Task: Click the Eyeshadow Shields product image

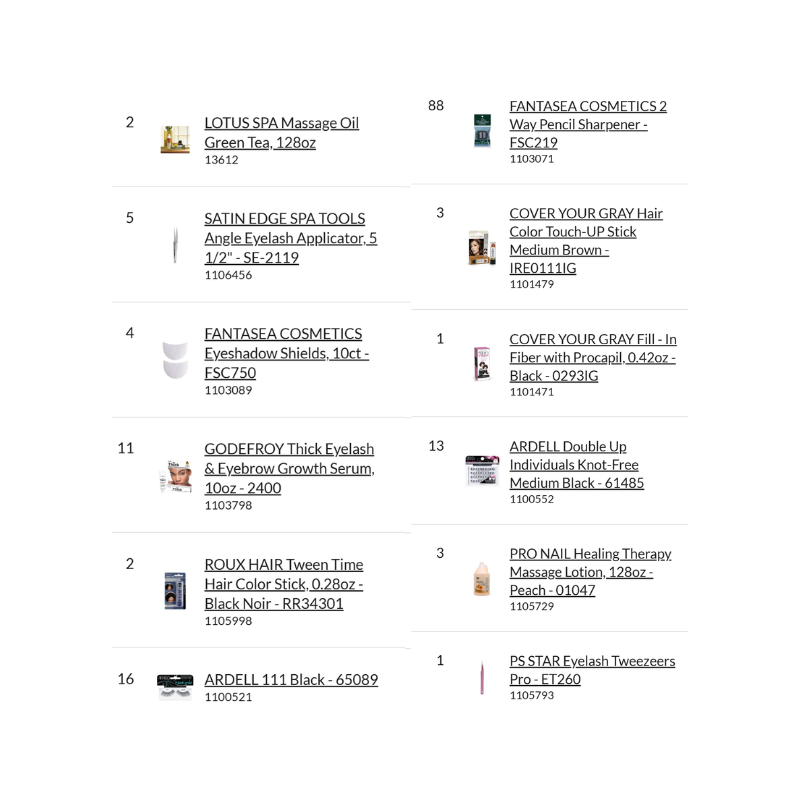Action: click(175, 360)
